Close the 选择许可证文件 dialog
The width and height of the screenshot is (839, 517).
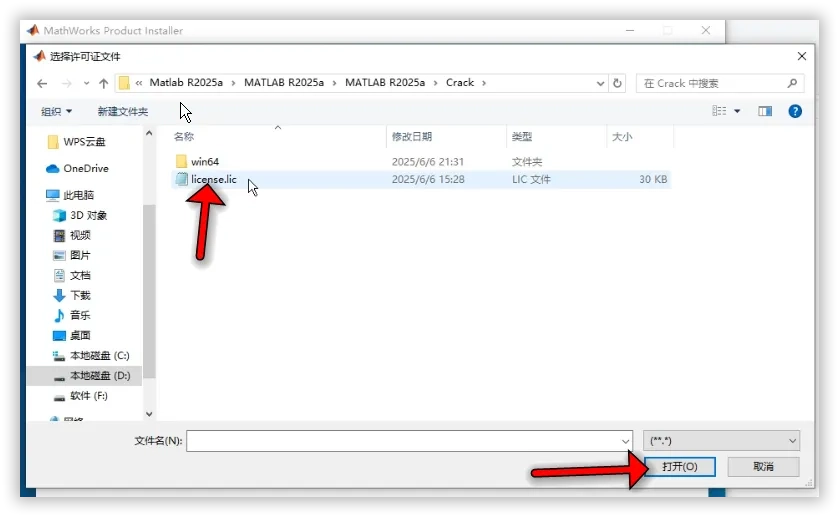802,56
